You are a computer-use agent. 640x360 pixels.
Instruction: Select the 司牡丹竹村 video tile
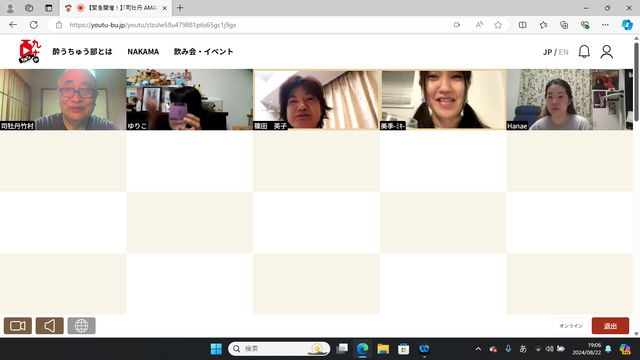[x=63, y=100]
